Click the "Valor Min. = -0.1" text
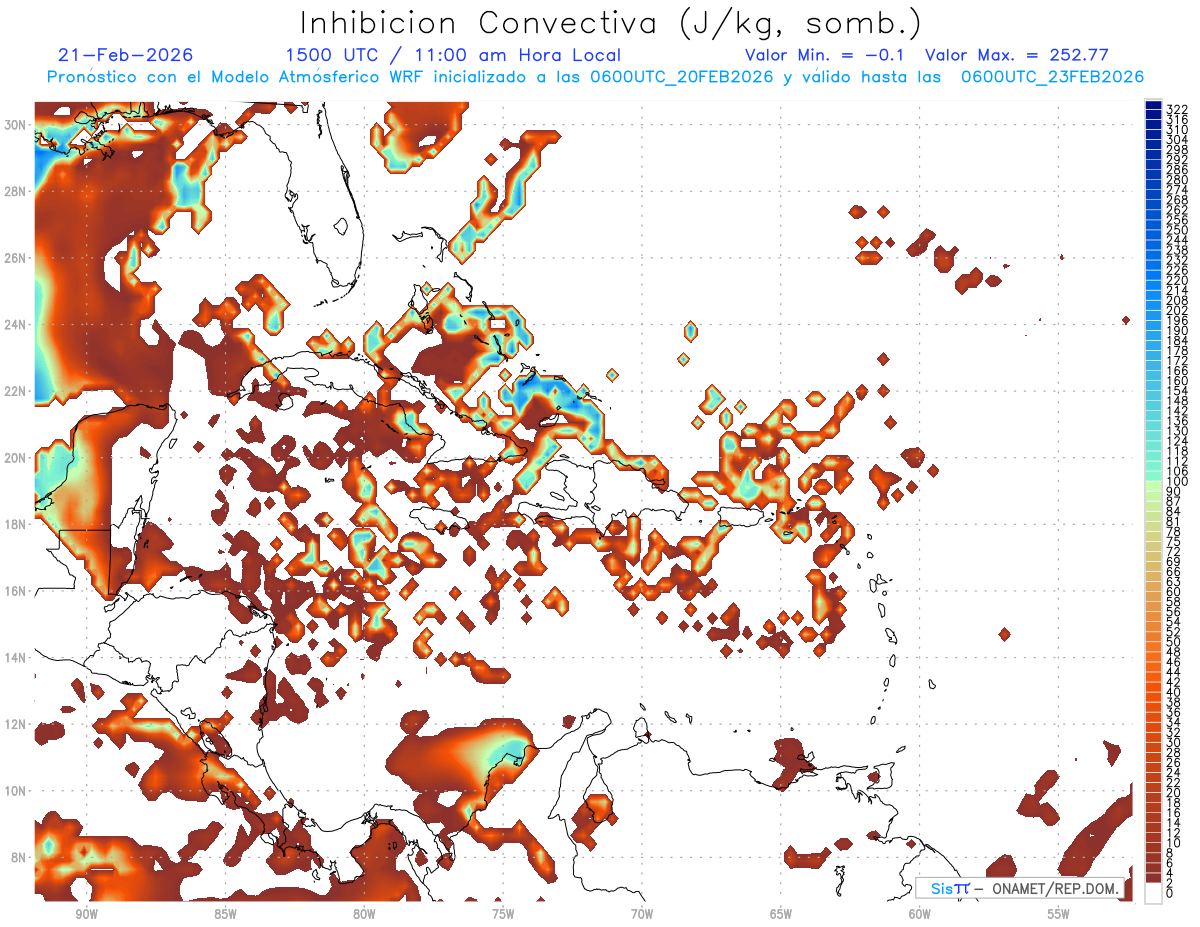Image resolution: width=1200 pixels, height=927 pixels. pos(824,55)
